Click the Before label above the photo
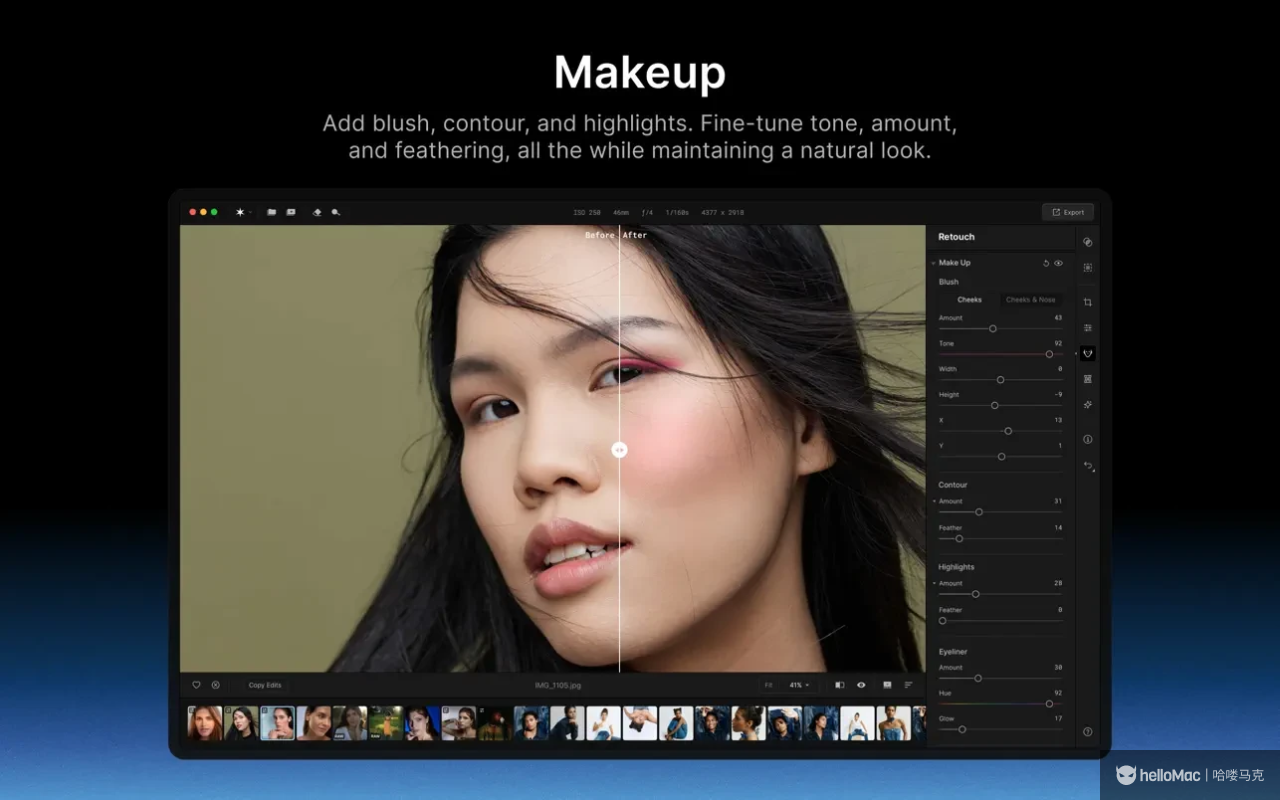 click(x=600, y=235)
